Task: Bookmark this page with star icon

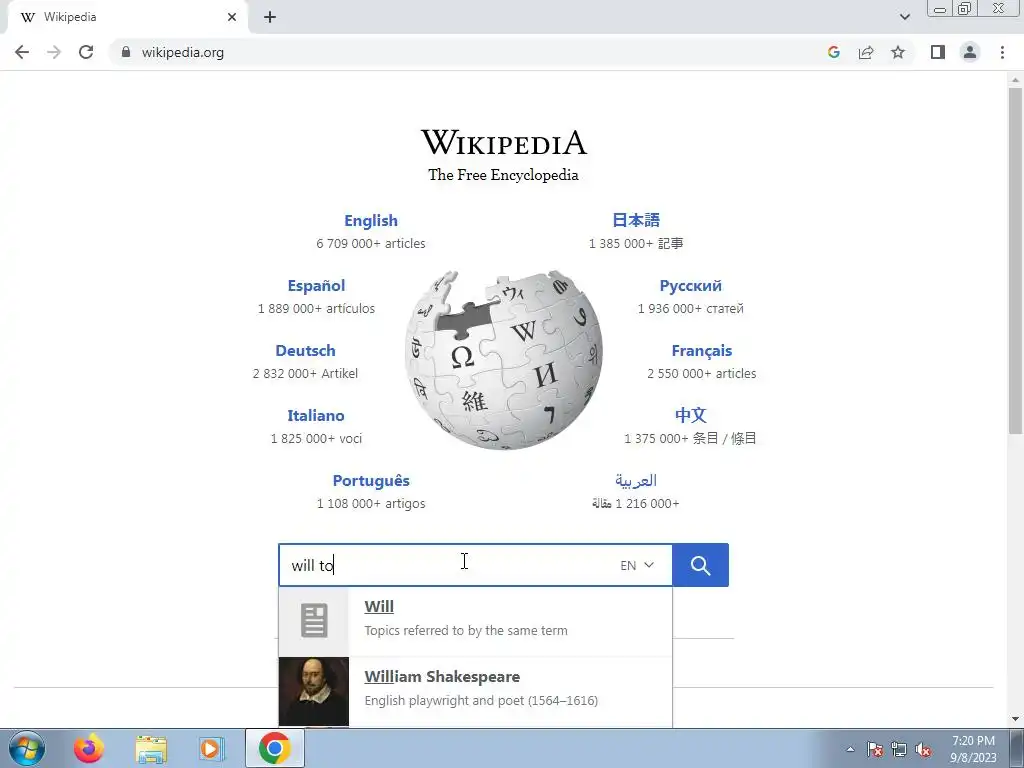Action: tap(898, 52)
